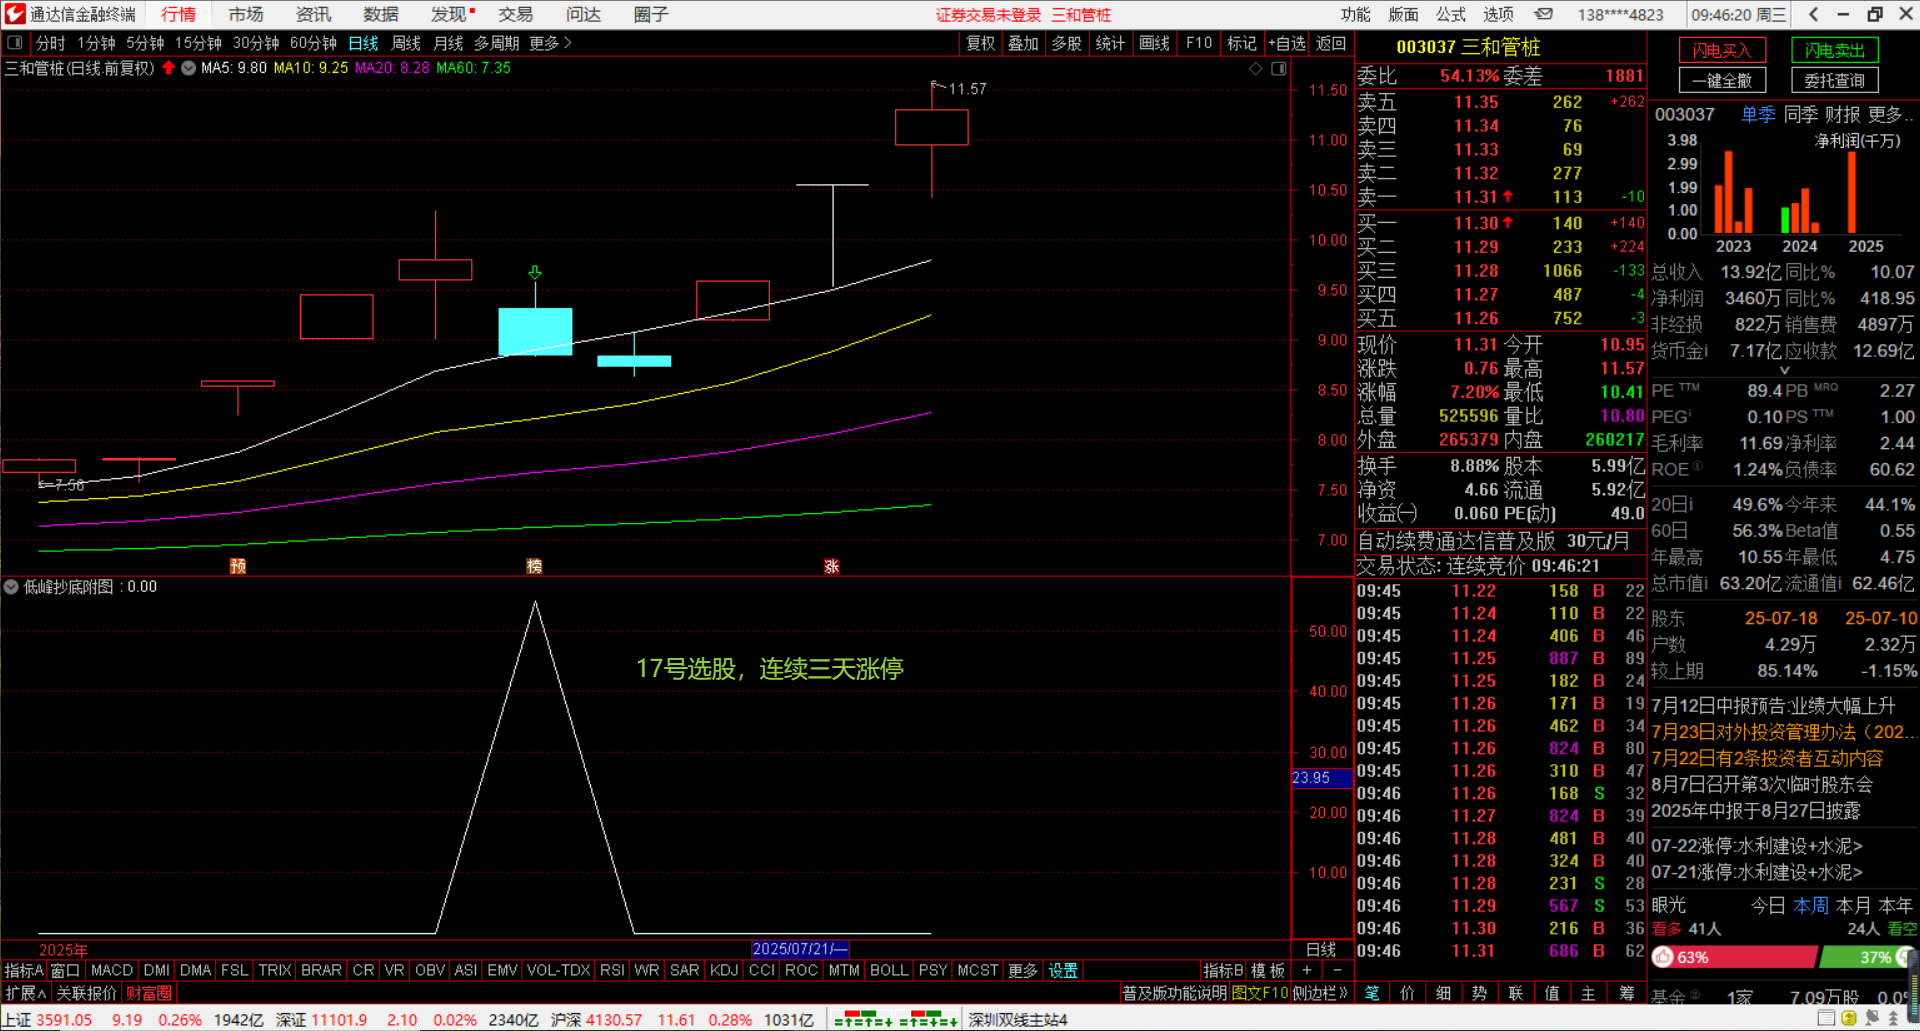The height and width of the screenshot is (1031, 1920).
Task: Switch to 日线 daily chart period
Action: click(364, 43)
